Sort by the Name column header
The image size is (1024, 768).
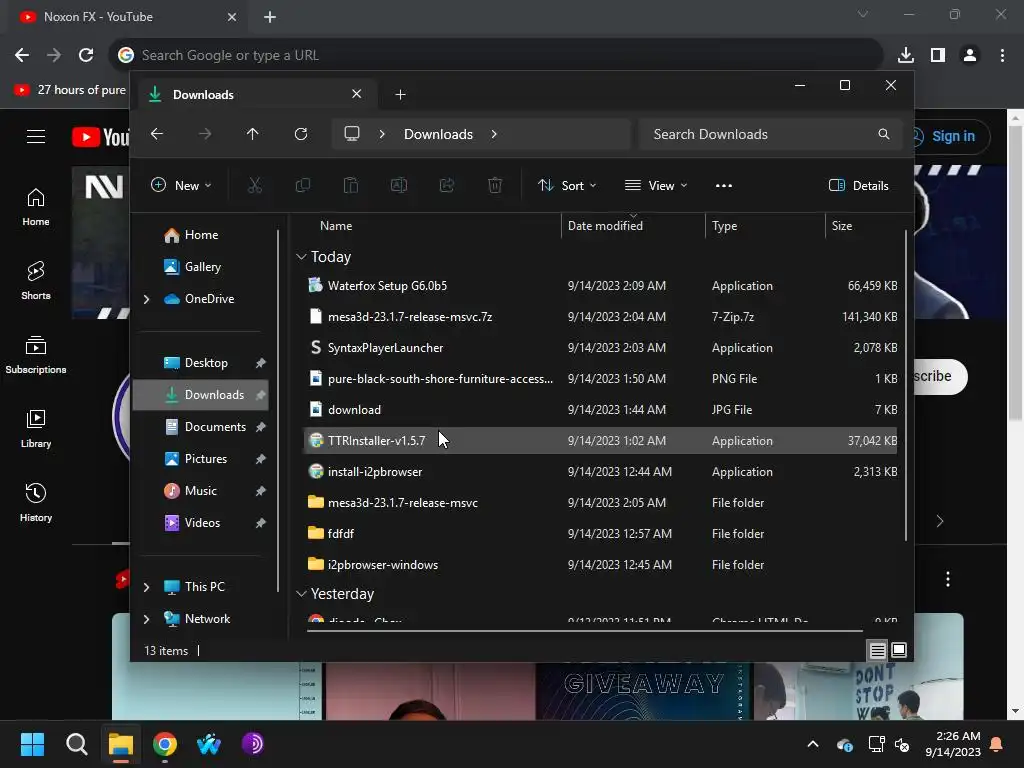(336, 226)
